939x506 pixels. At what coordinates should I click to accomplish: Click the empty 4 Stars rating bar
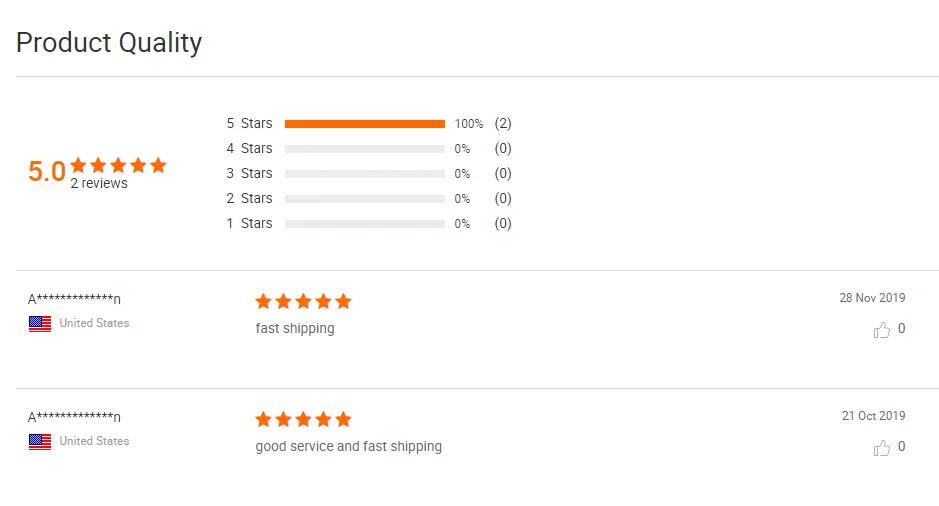click(x=364, y=149)
